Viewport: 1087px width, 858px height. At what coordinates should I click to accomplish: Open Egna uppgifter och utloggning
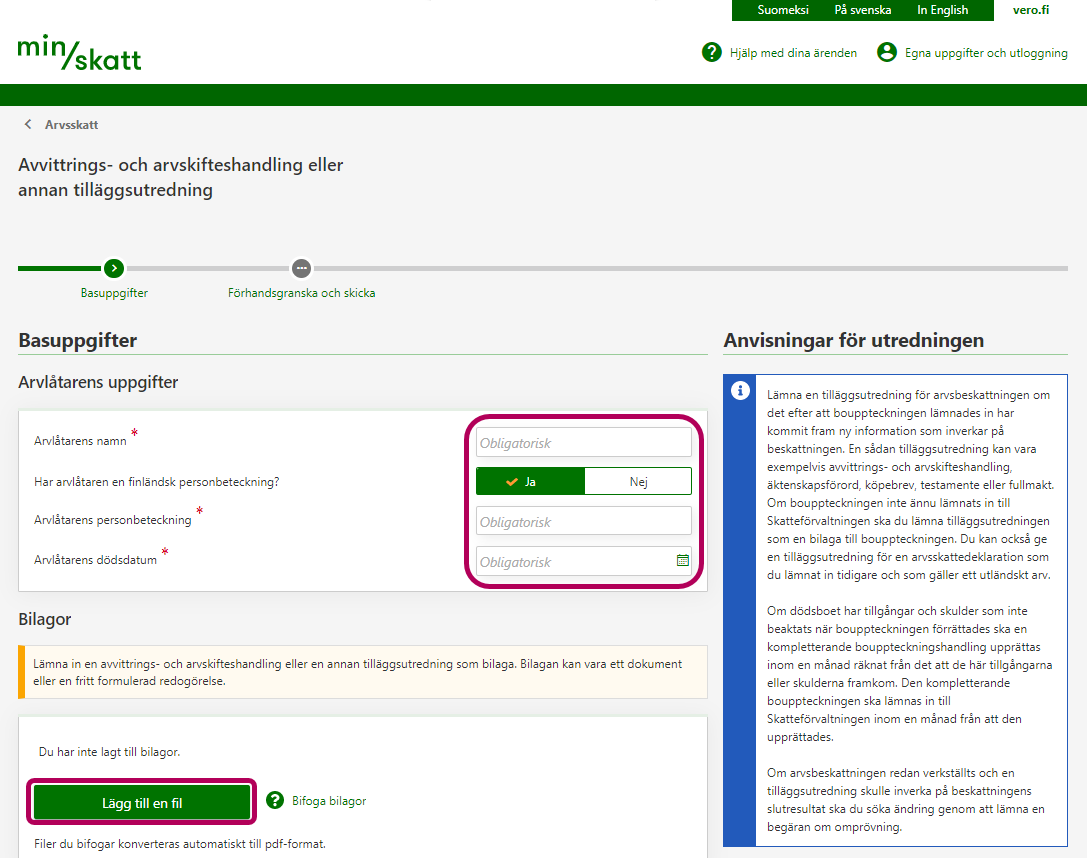985,53
